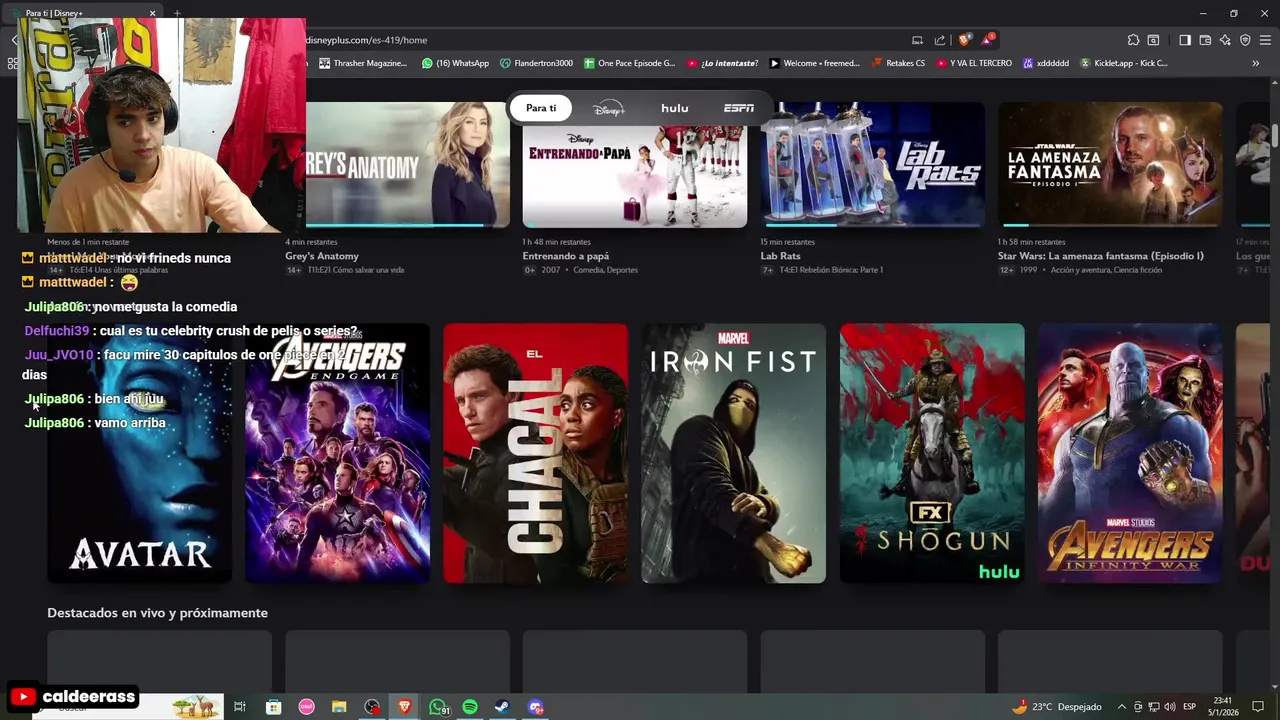Open Task View on the taskbar
The image size is (1280, 720).
[240, 707]
